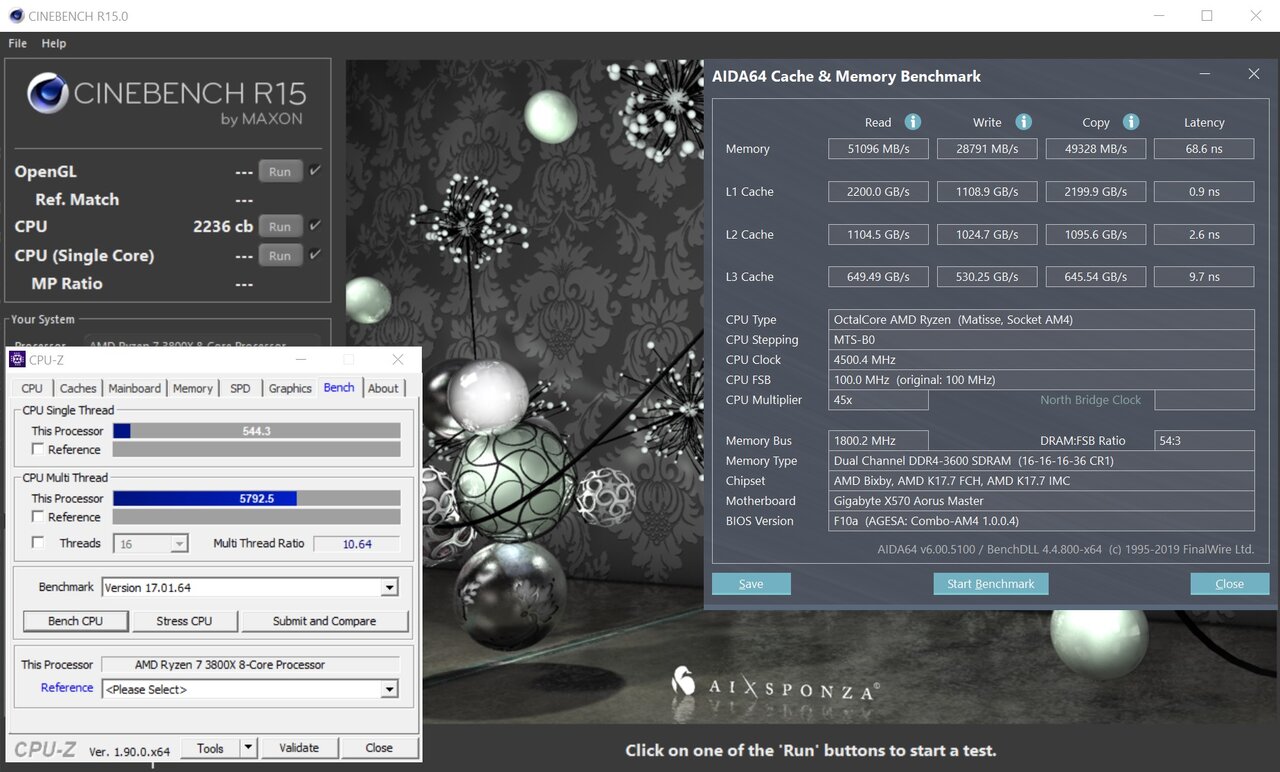Click the CPU Single Thread score bar 544.3
This screenshot has width=1280, height=772.
tap(257, 431)
